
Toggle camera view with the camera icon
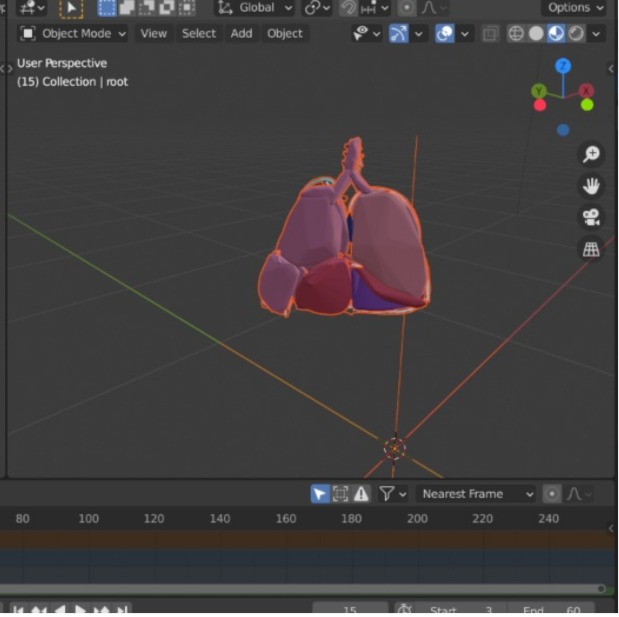coord(591,217)
